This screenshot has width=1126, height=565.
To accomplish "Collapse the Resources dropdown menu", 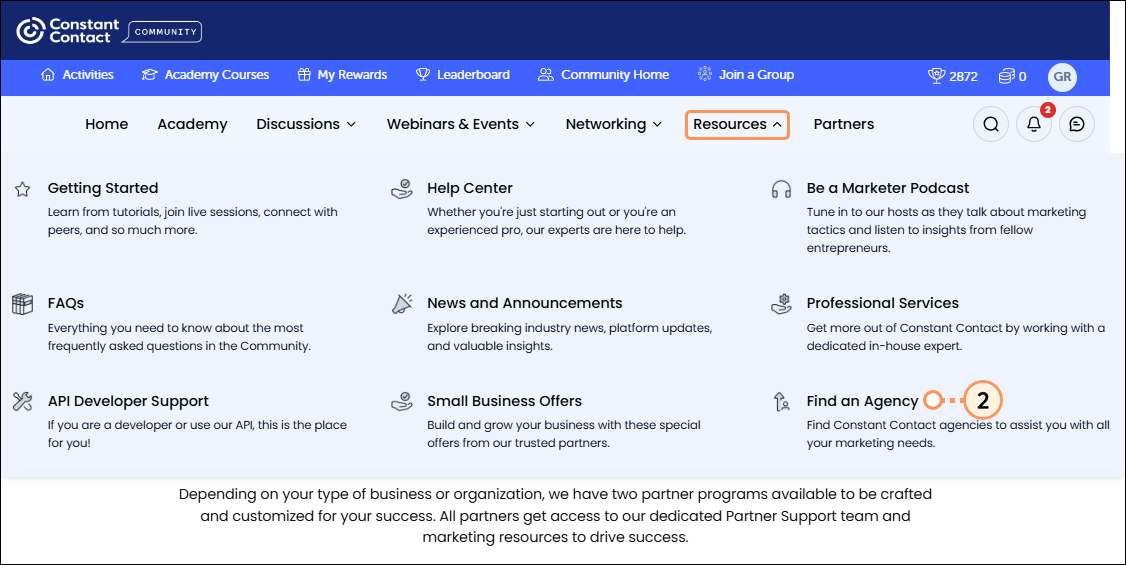I will [738, 125].
